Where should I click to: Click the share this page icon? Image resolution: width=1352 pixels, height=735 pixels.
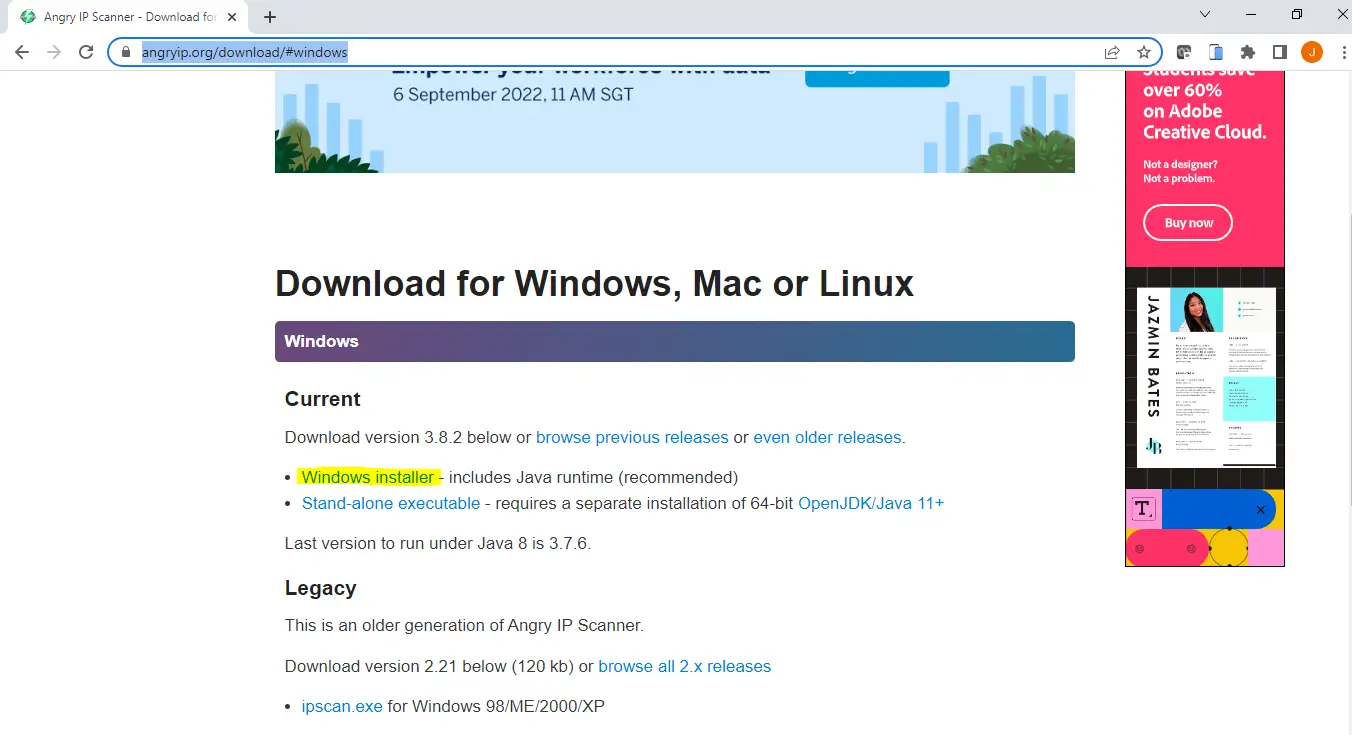1112,52
